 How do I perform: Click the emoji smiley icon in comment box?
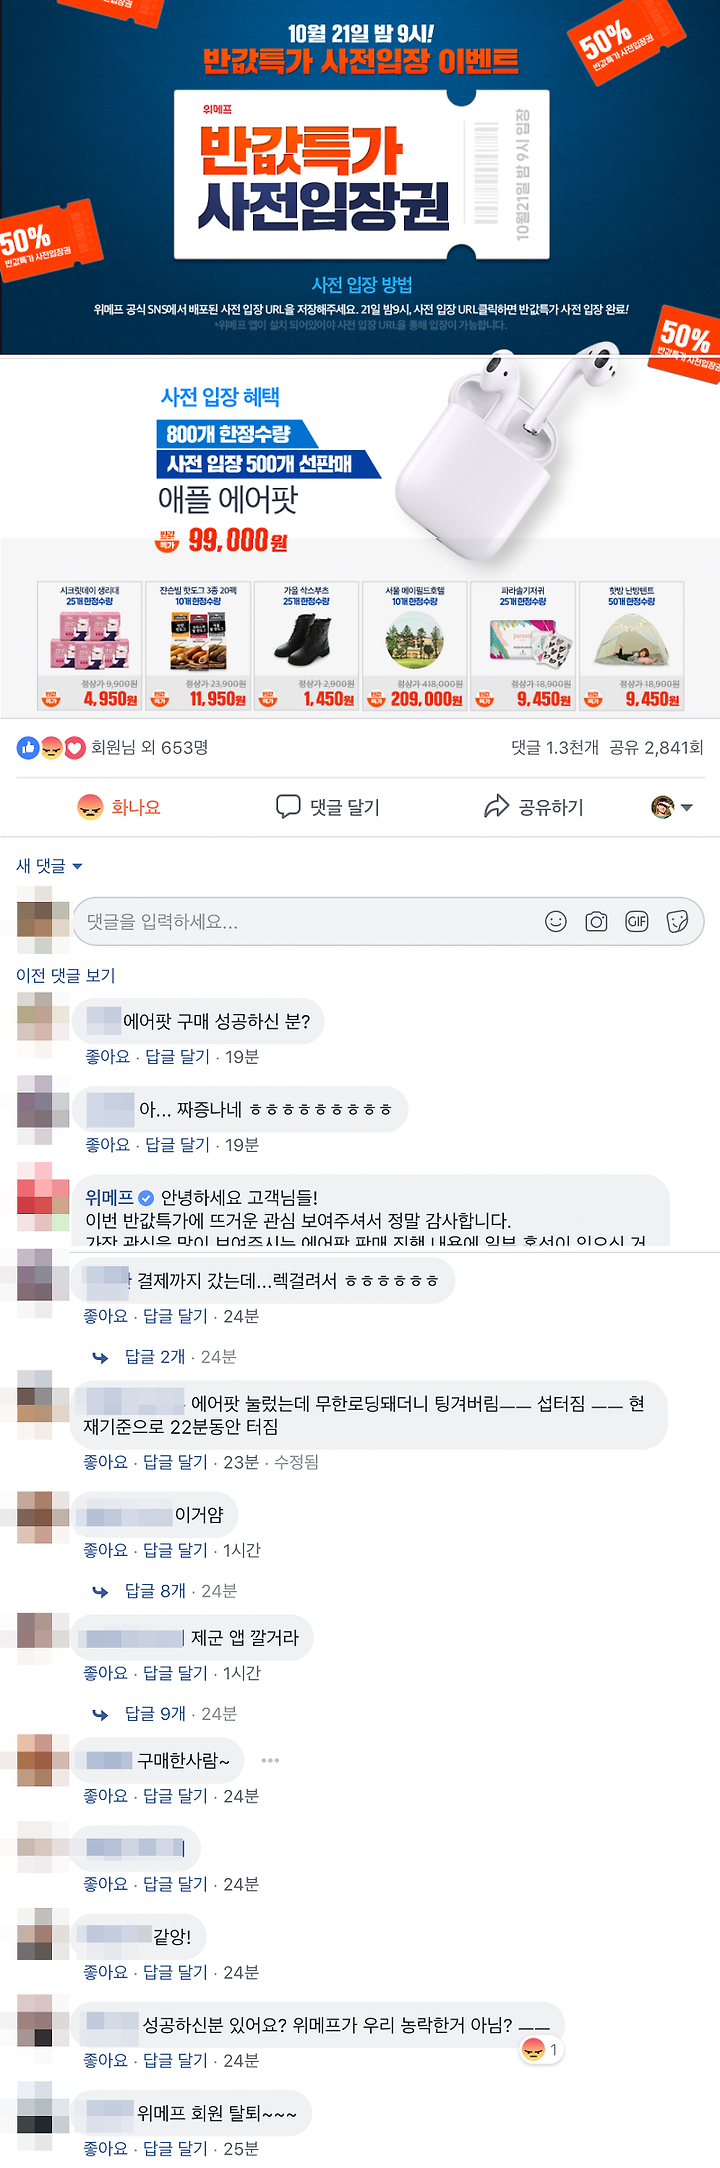coord(556,921)
